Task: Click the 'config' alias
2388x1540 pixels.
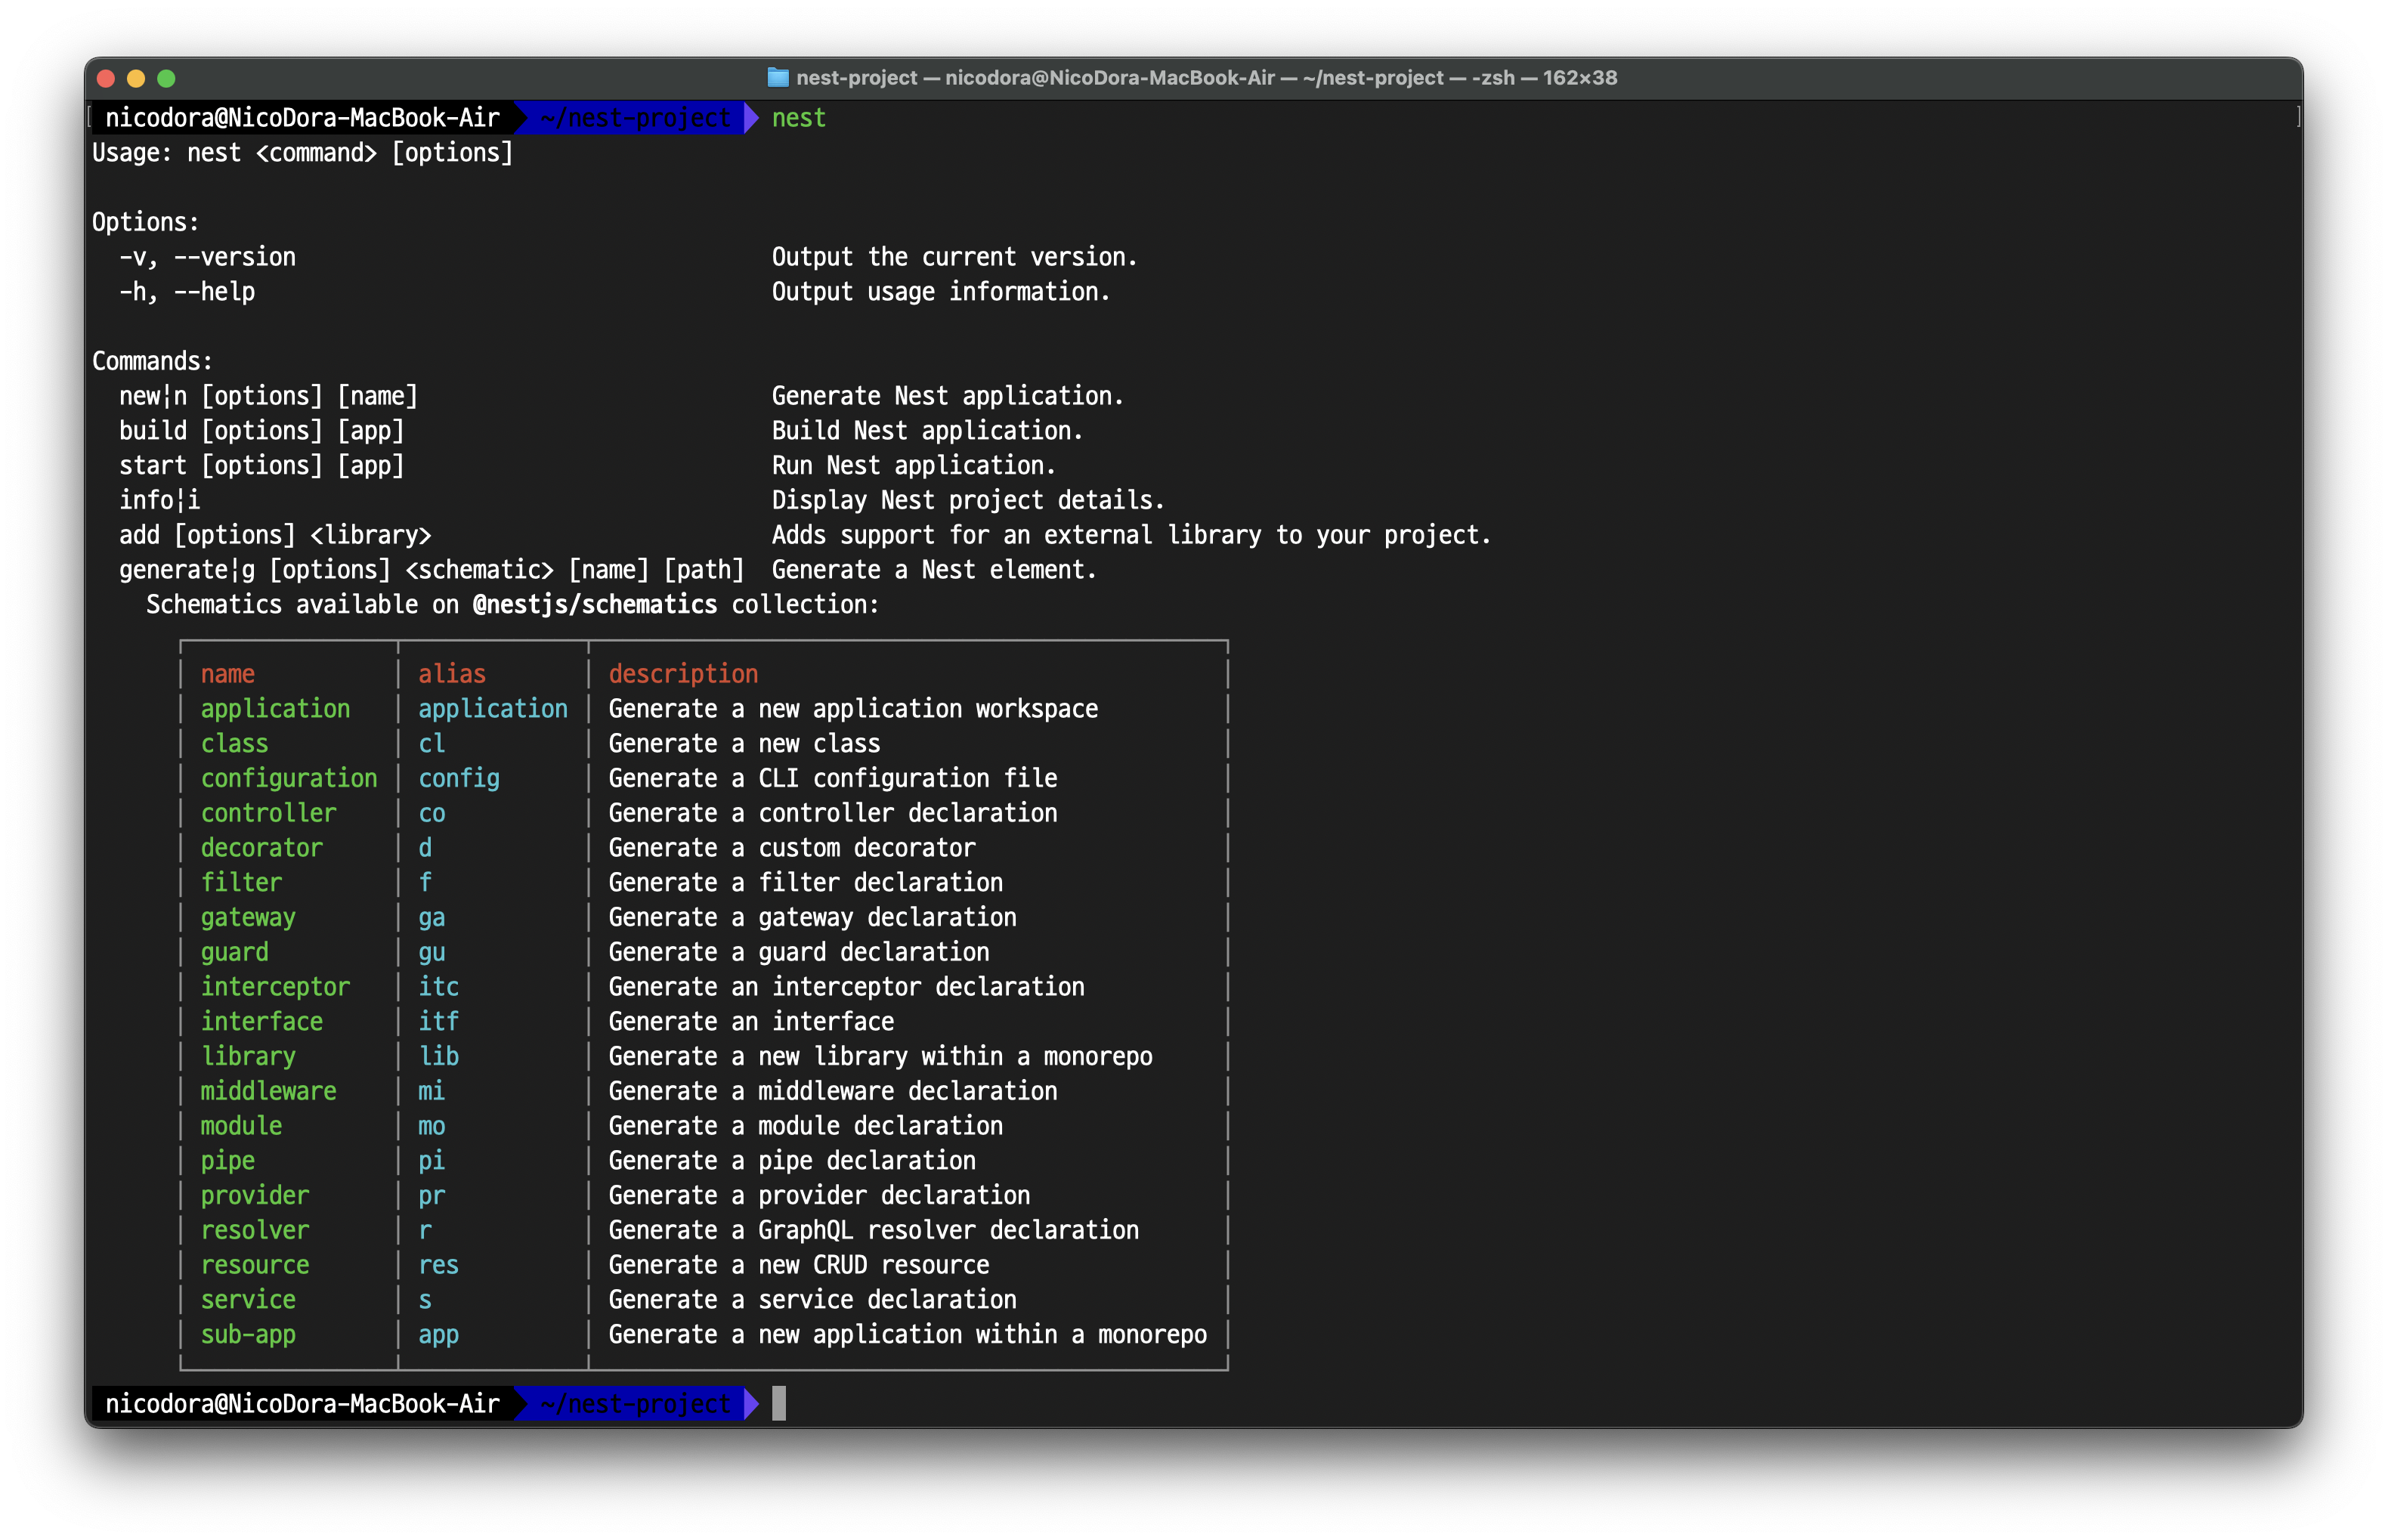Action: click(459, 779)
